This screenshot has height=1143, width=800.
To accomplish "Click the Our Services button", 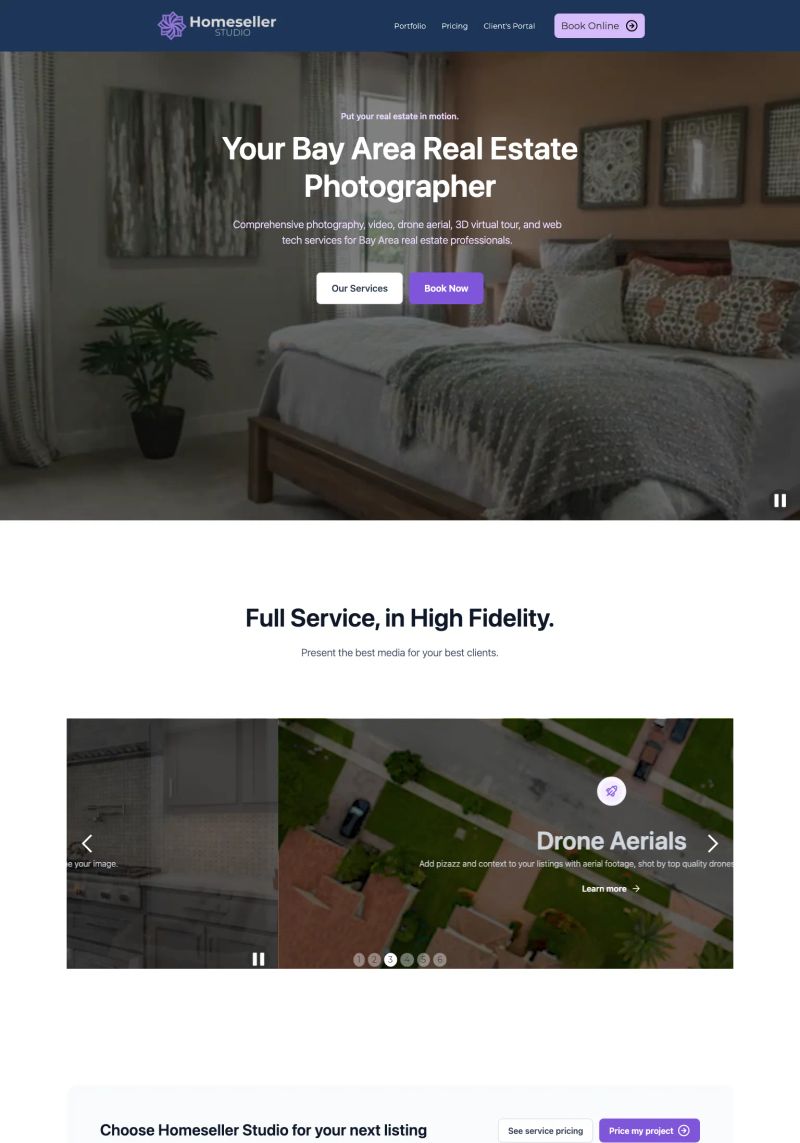I will point(360,289).
